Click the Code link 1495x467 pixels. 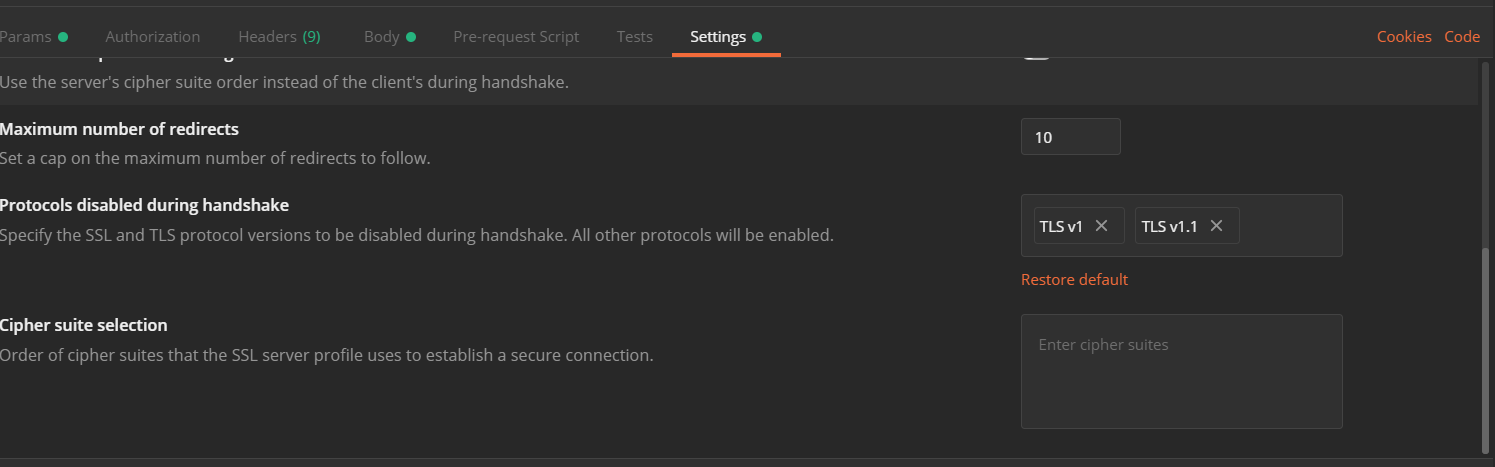pyautogui.click(x=1462, y=37)
